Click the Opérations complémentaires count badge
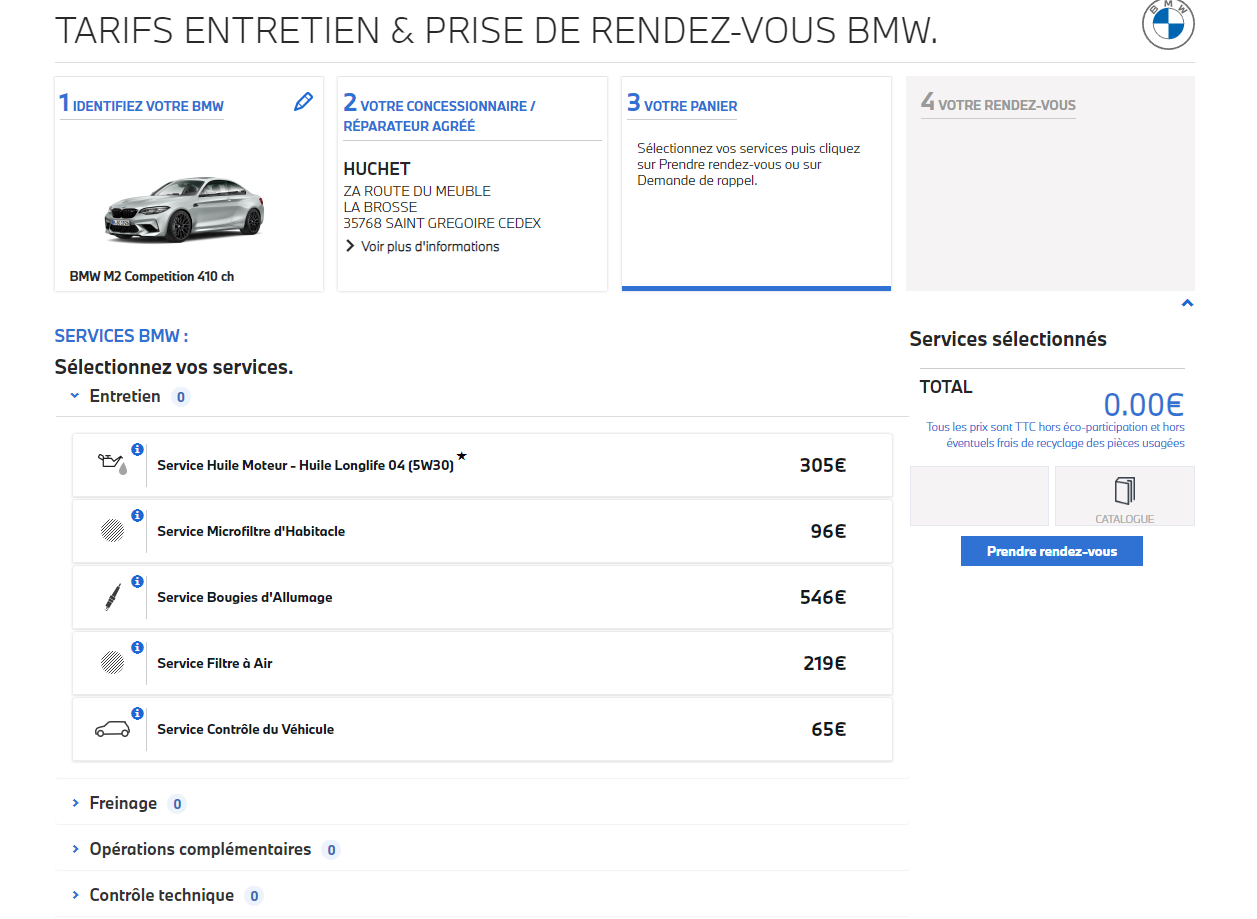 coord(331,850)
